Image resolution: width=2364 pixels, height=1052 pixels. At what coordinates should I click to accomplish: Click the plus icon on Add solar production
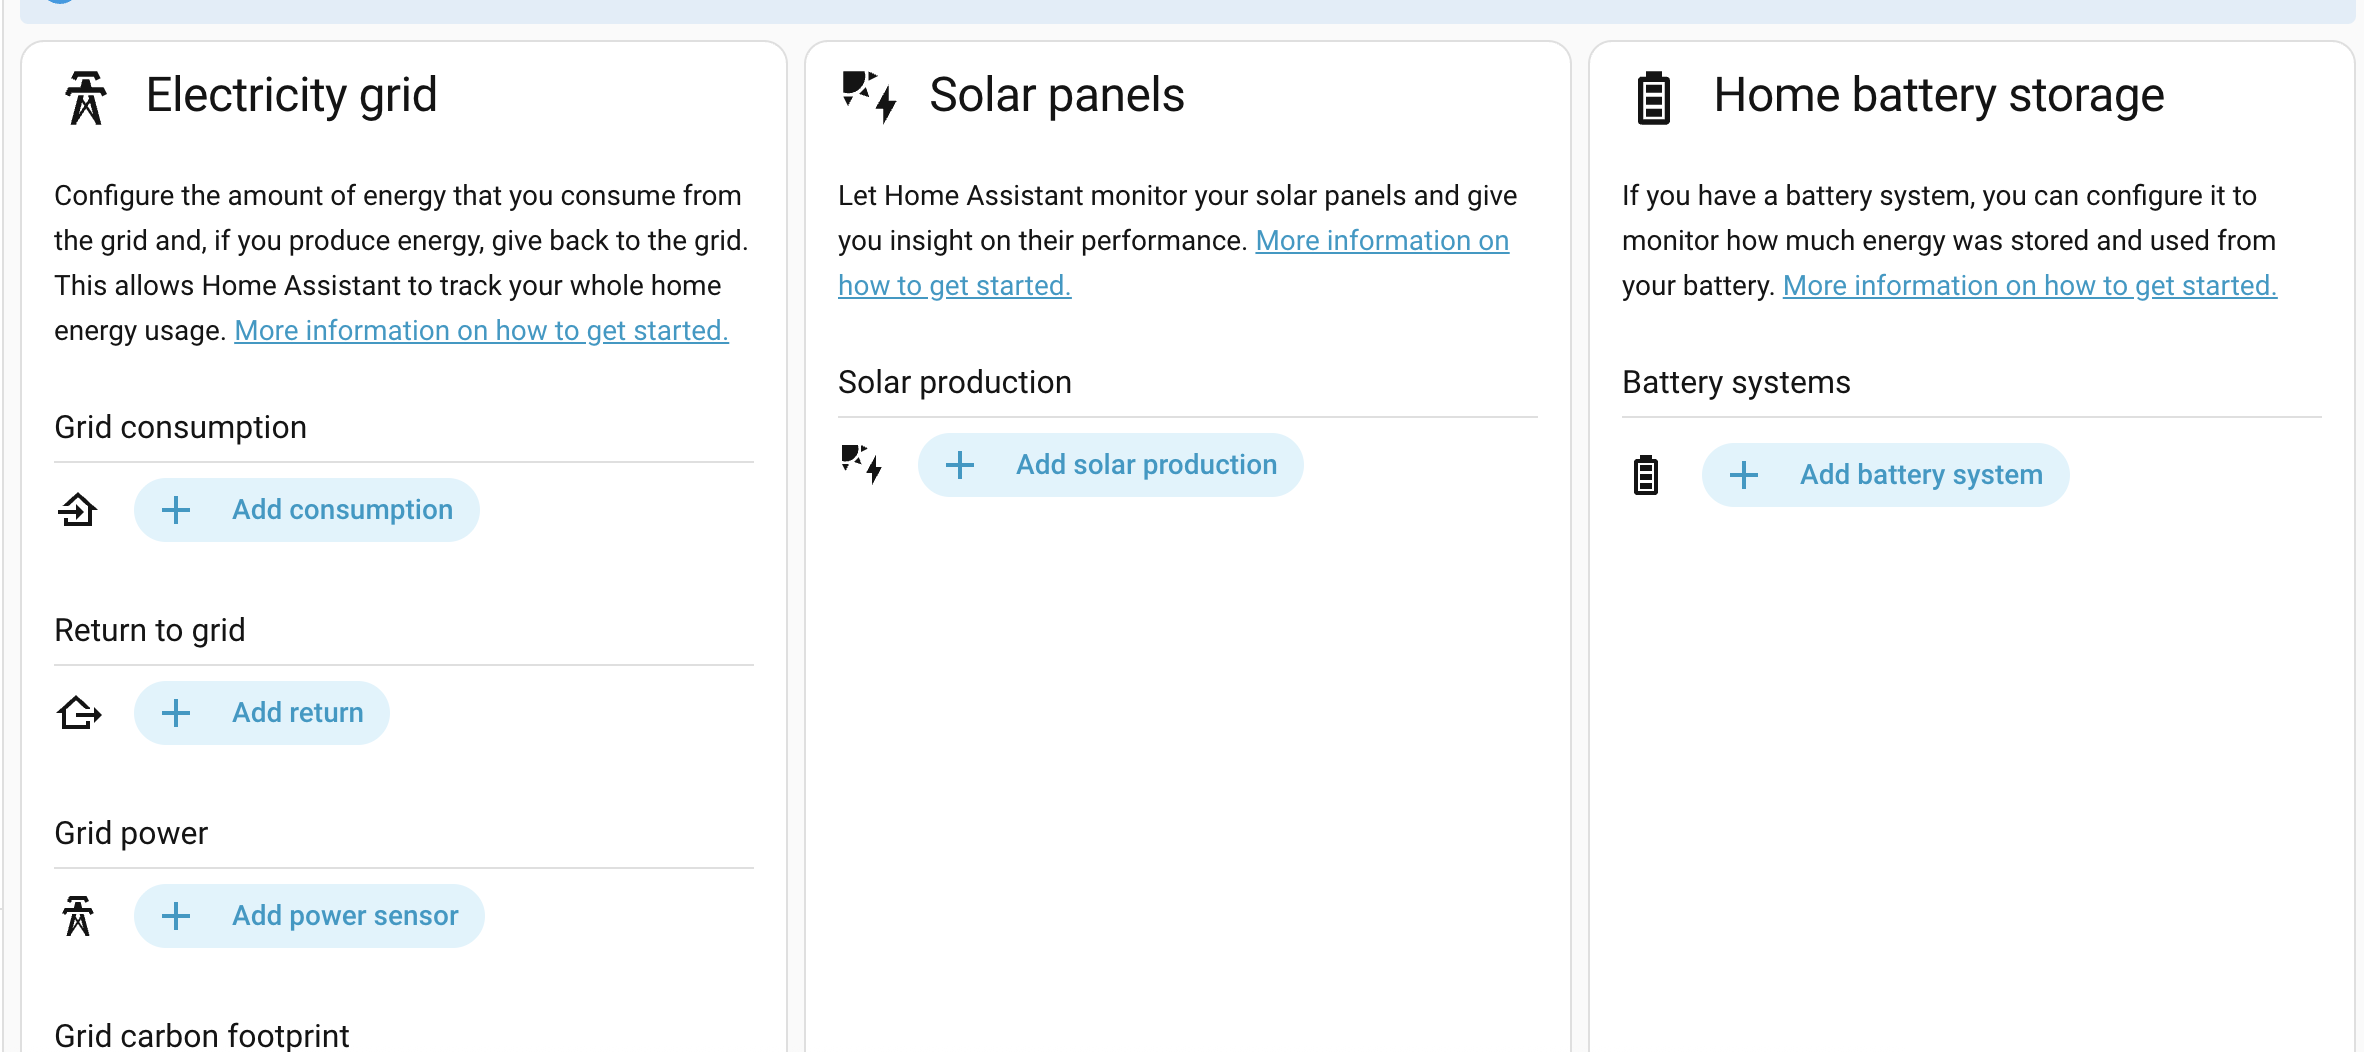coord(960,465)
